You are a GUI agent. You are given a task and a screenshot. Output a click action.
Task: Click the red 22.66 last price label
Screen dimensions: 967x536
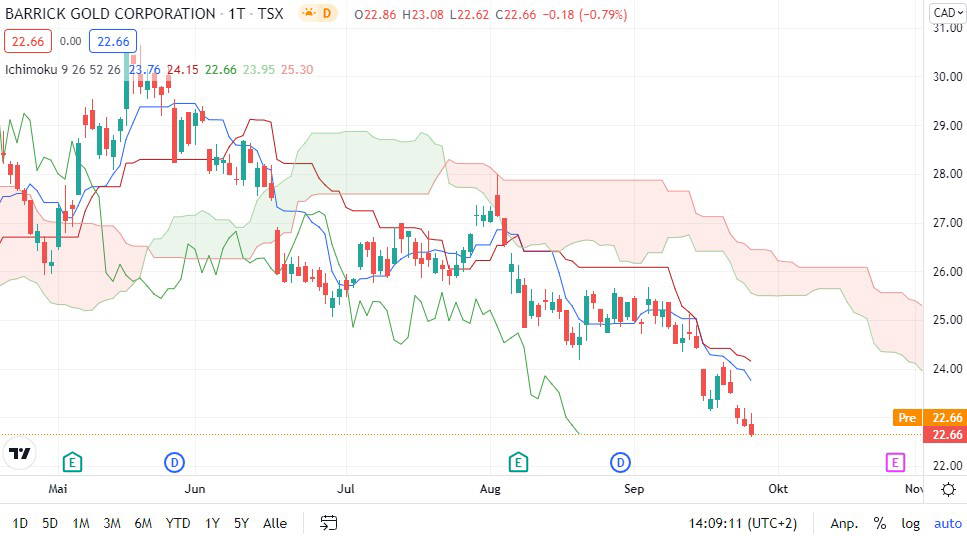944,434
